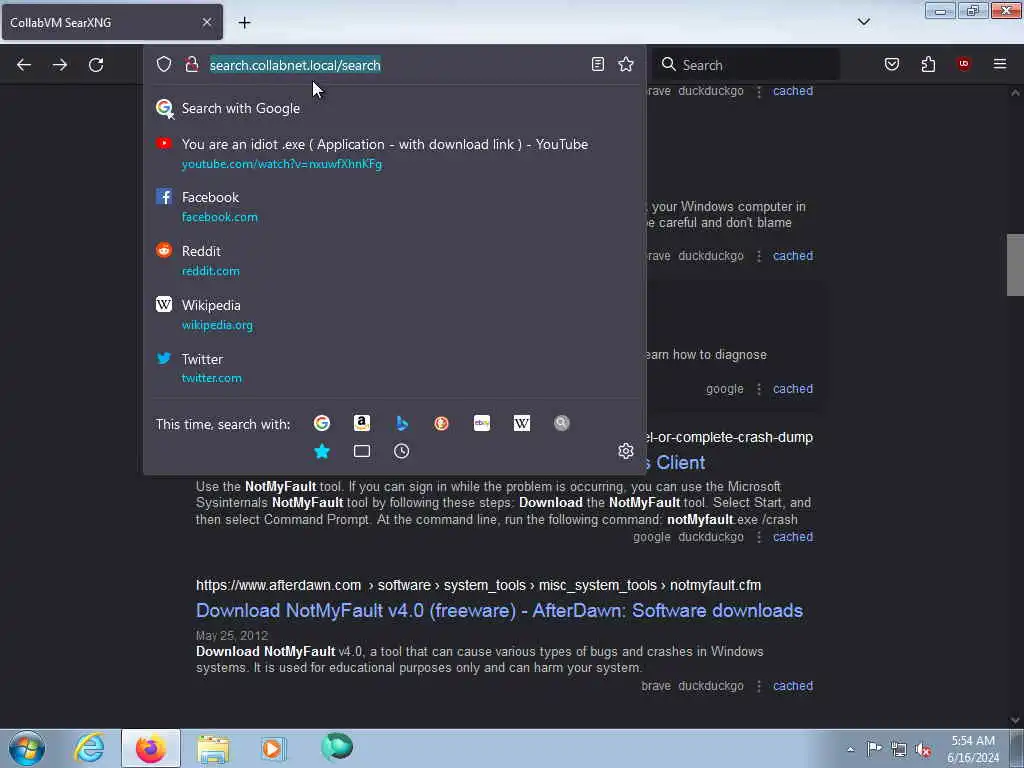The height and width of the screenshot is (768, 1024).
Task: Bookmark this page with the star icon
Action: pos(626,64)
